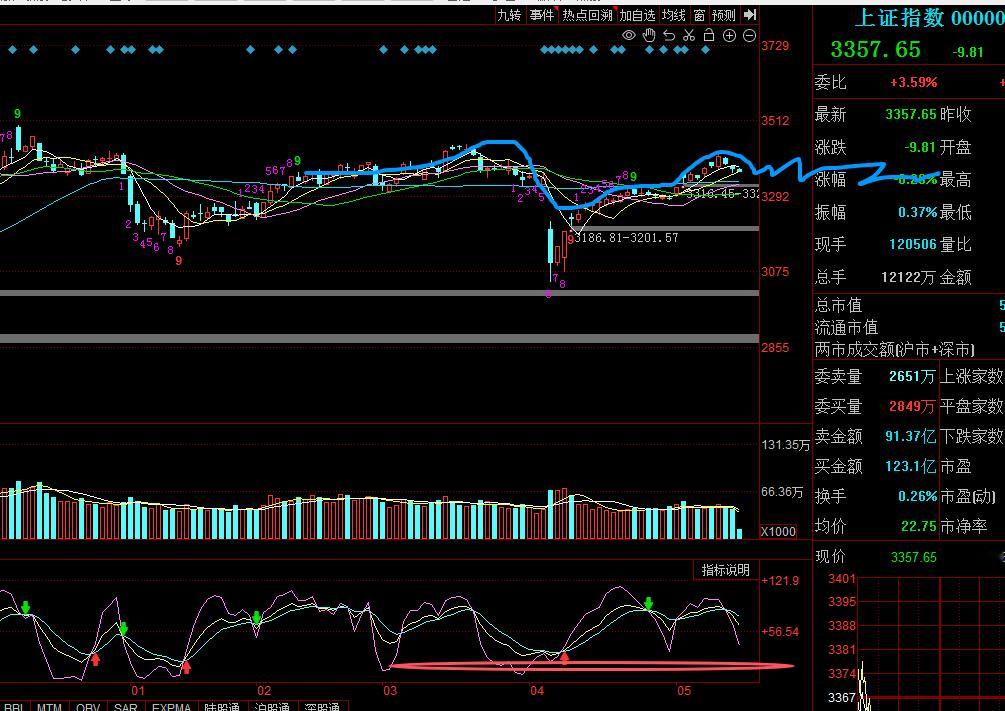The width and height of the screenshot is (1005, 711).
Task: Switch to the BBI indicator tab
Action: (x=13, y=707)
